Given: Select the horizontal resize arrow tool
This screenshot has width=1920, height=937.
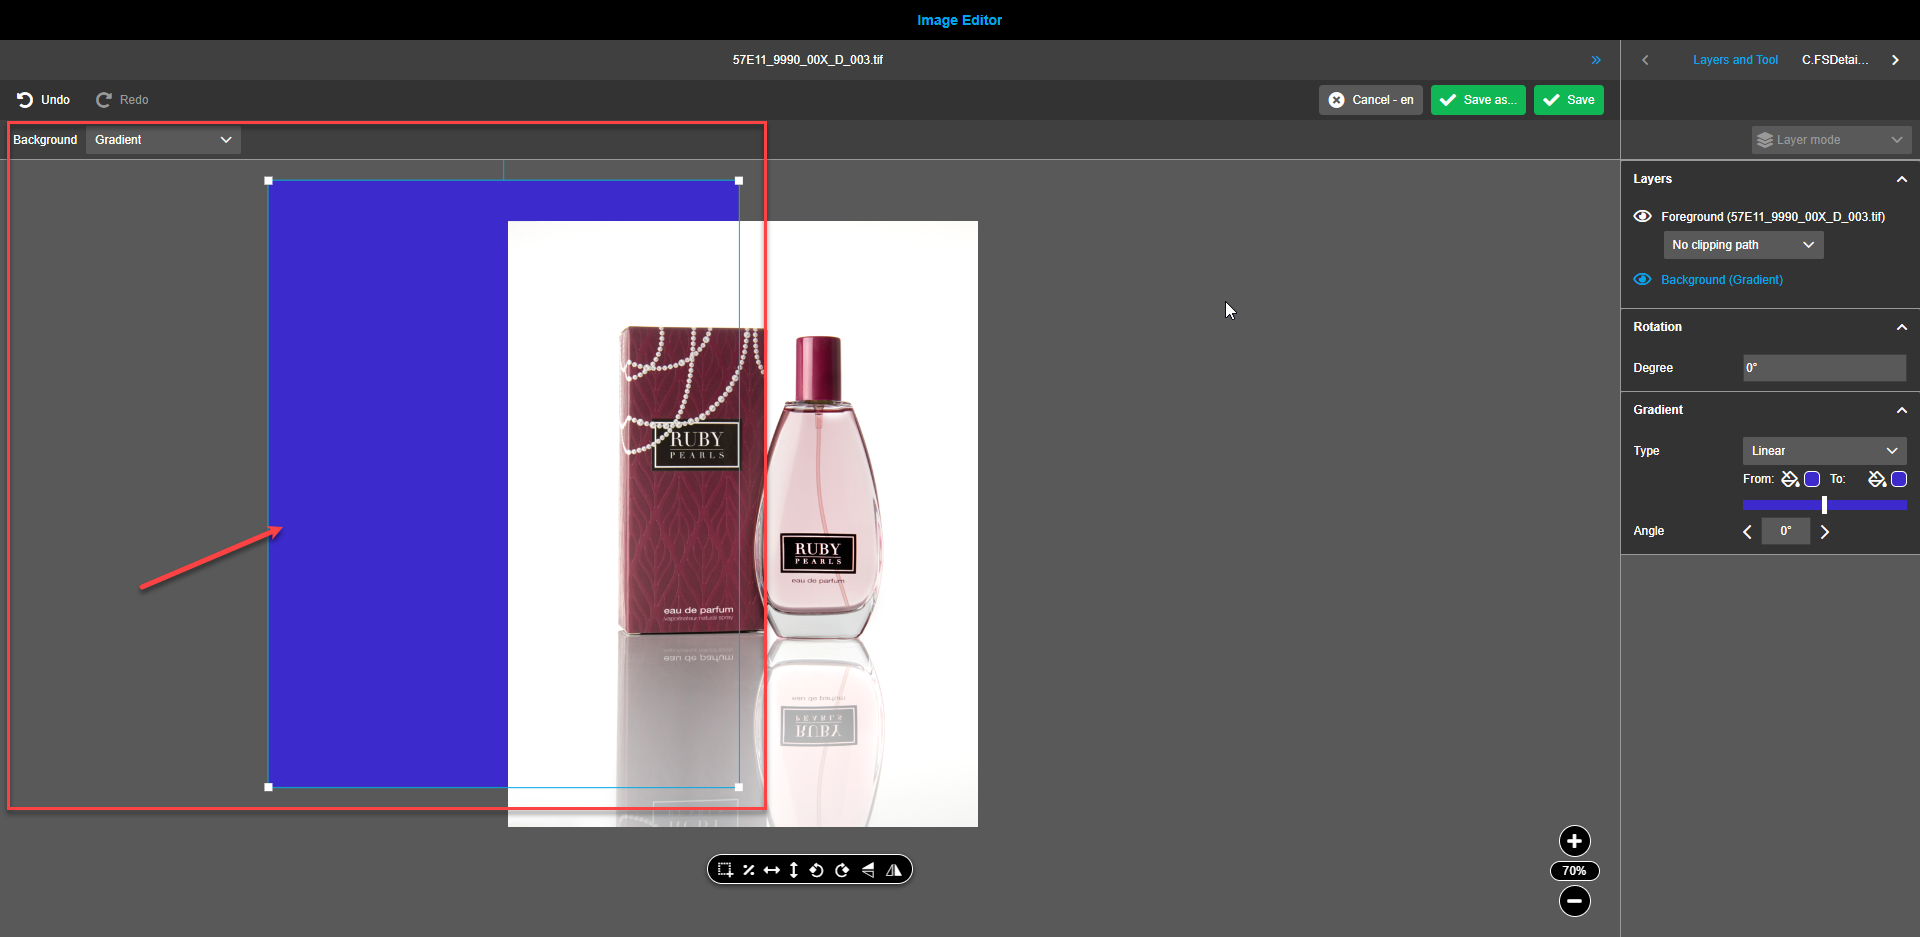Looking at the screenshot, I should tap(771, 869).
